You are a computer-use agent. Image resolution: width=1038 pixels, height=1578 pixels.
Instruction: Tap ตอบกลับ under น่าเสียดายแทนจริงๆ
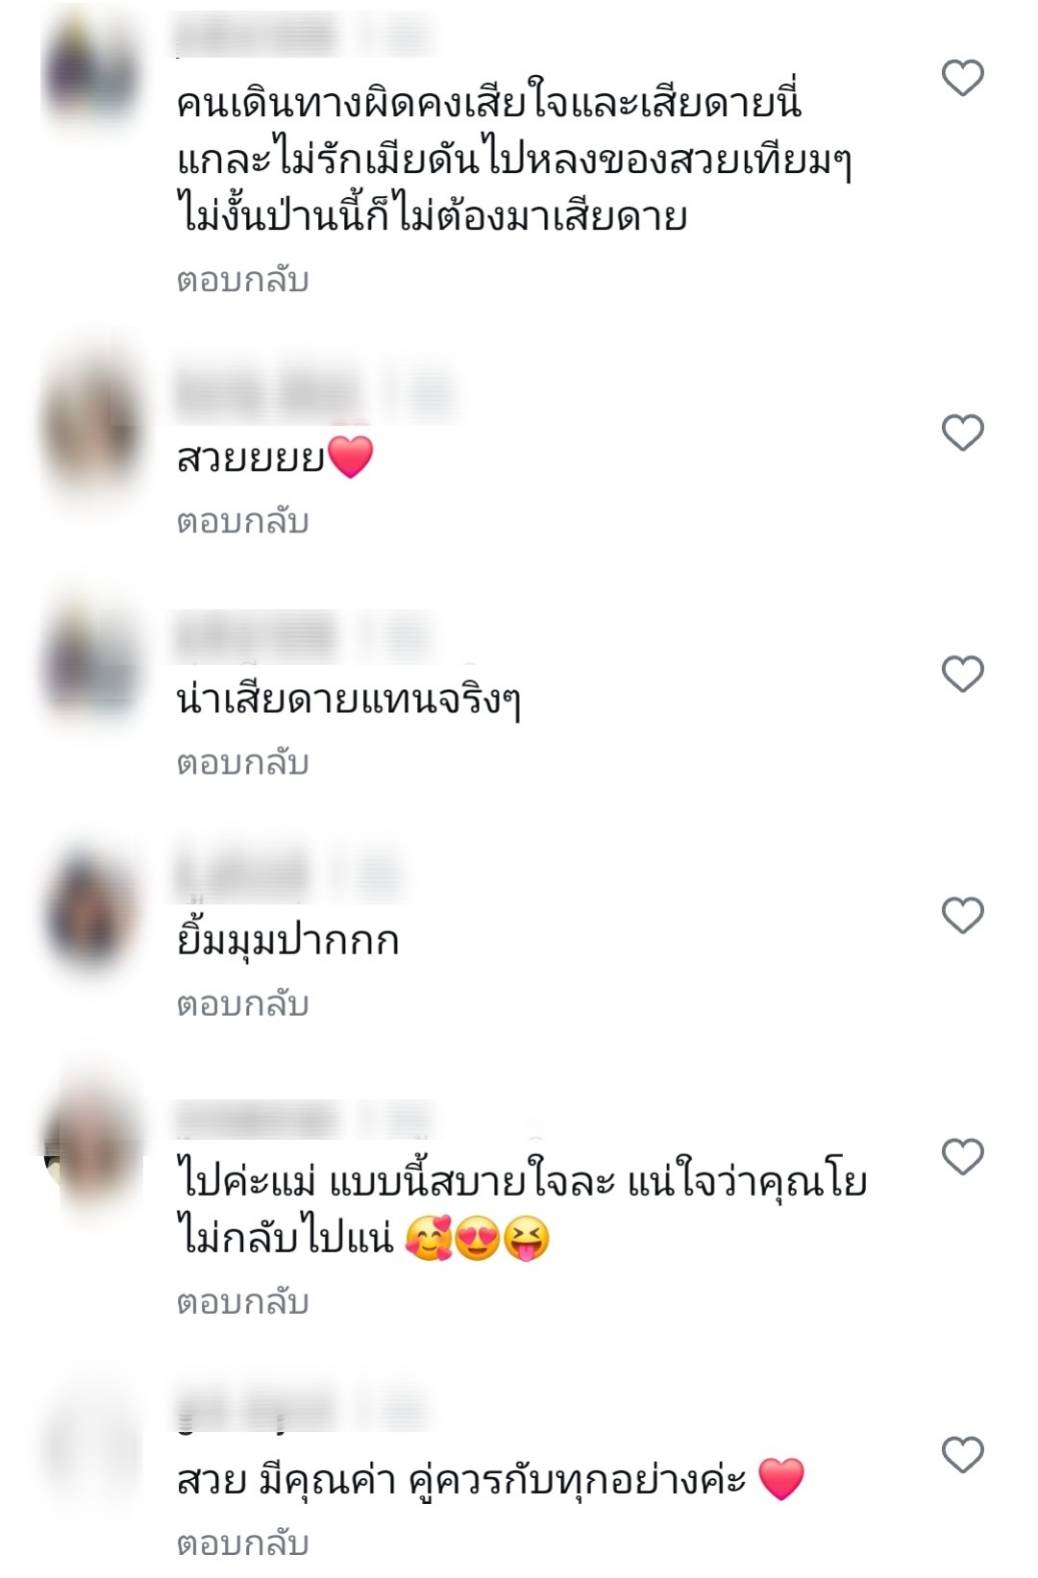point(243,763)
